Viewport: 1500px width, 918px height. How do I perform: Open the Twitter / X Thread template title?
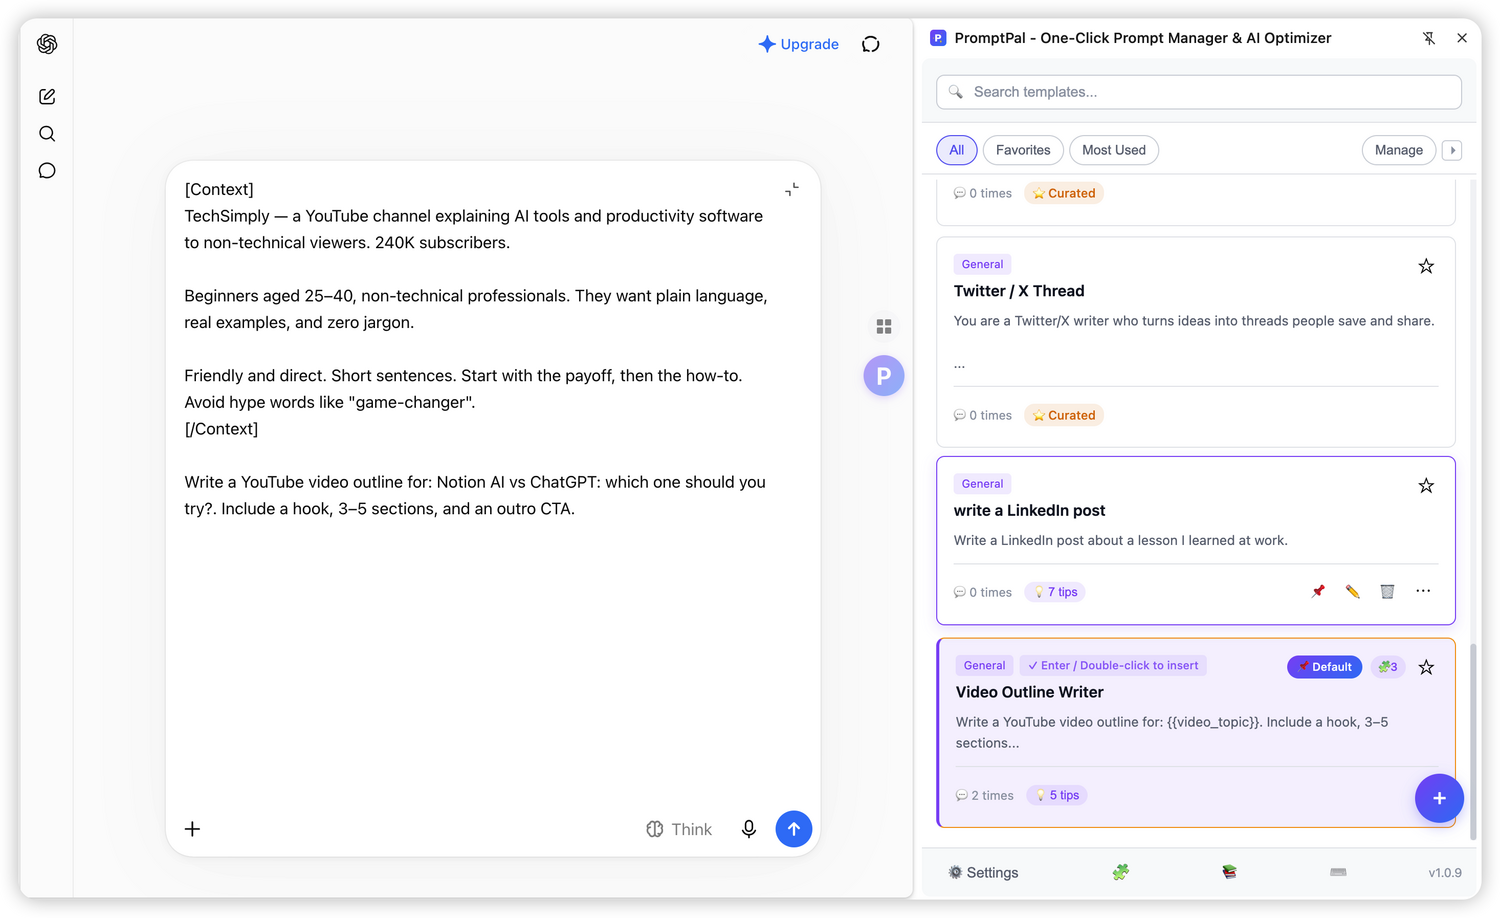click(1019, 291)
